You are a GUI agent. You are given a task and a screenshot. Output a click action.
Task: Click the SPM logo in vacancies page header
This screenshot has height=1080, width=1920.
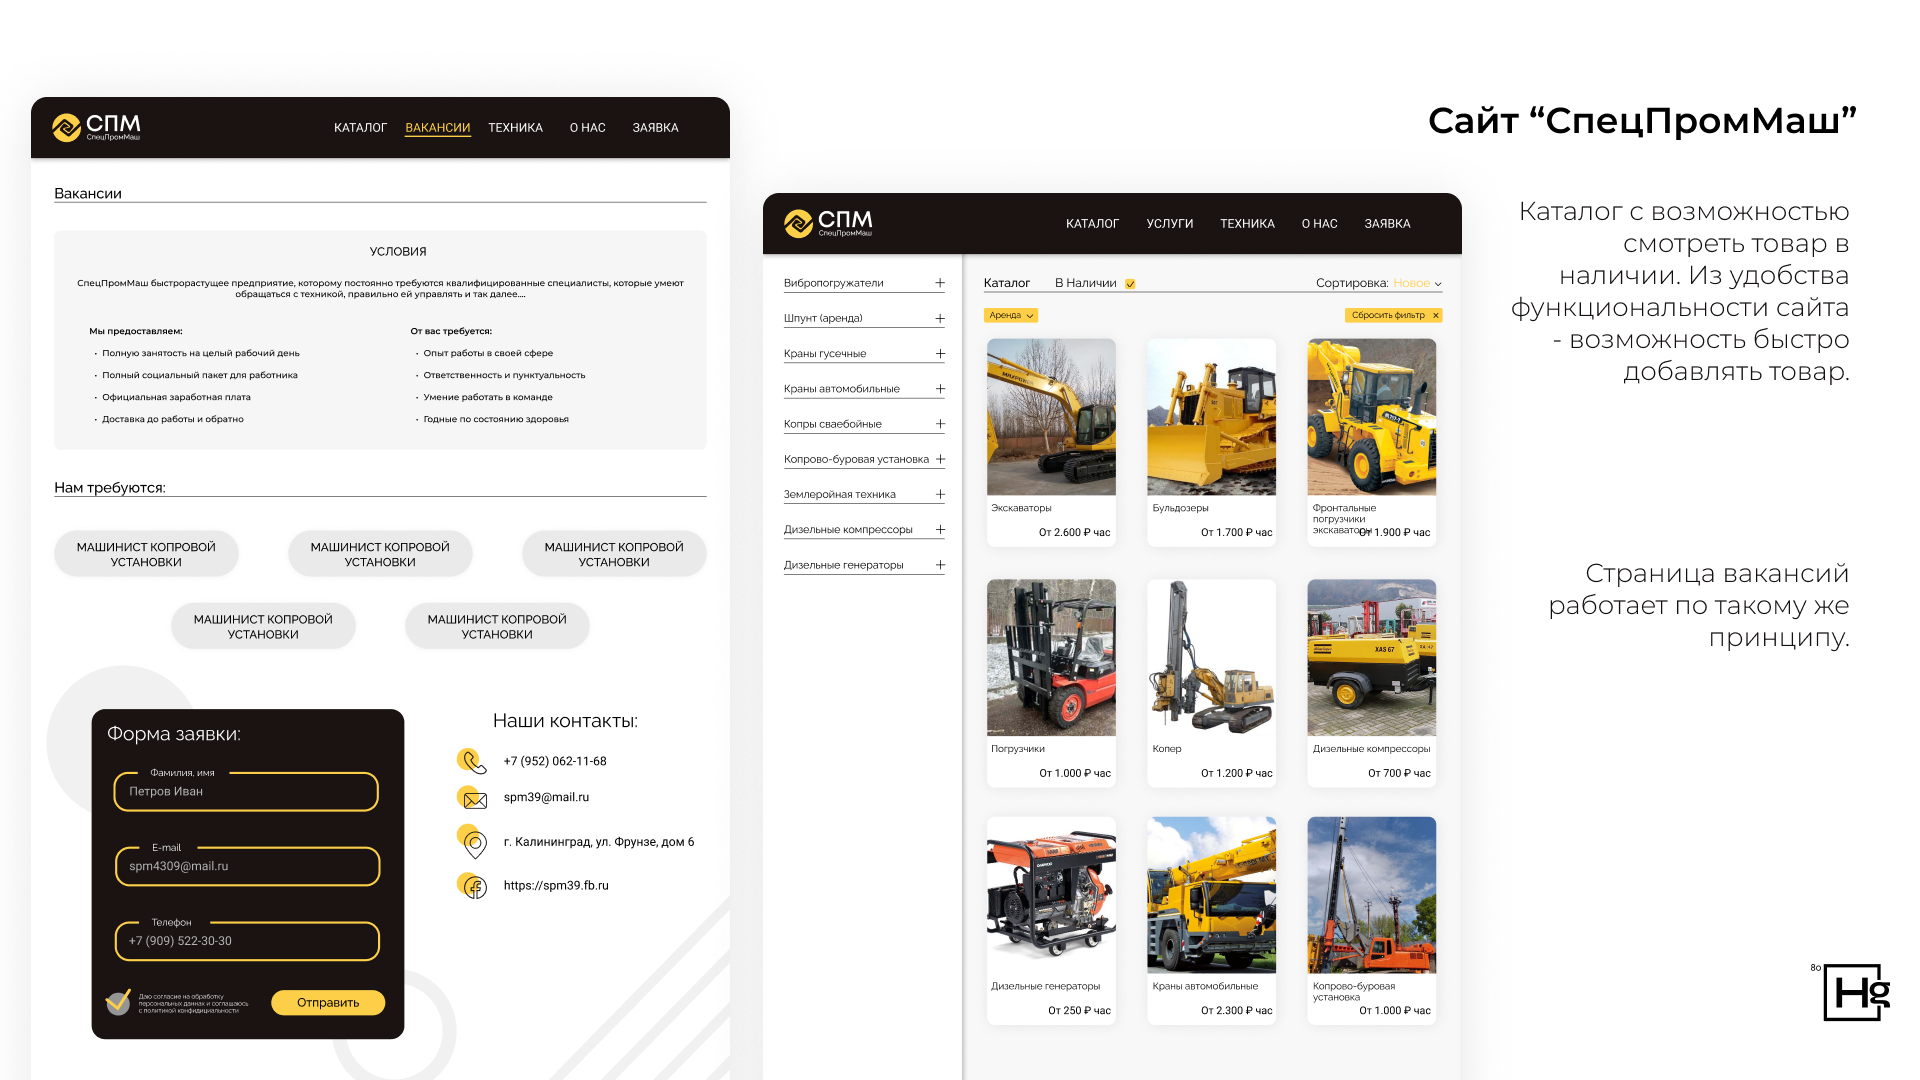click(x=96, y=127)
